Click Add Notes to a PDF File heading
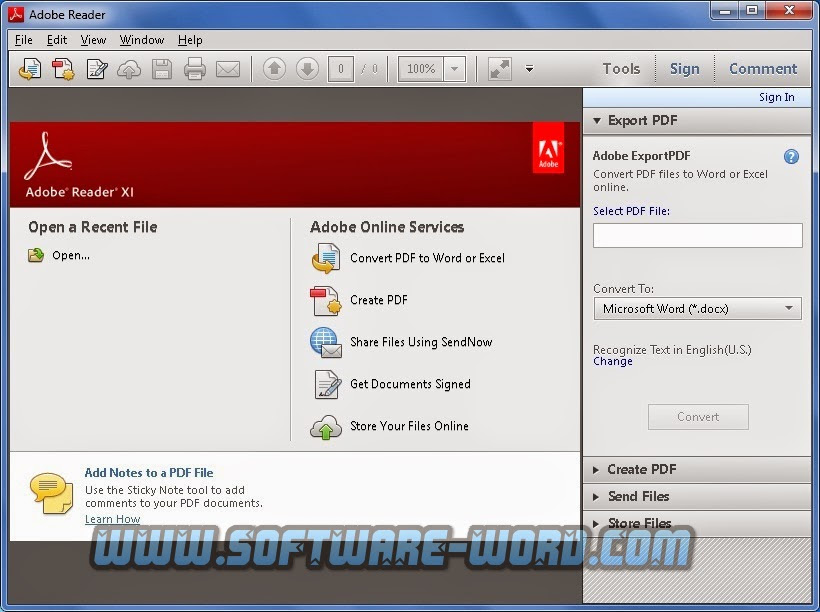The width and height of the screenshot is (820, 612). click(x=149, y=473)
